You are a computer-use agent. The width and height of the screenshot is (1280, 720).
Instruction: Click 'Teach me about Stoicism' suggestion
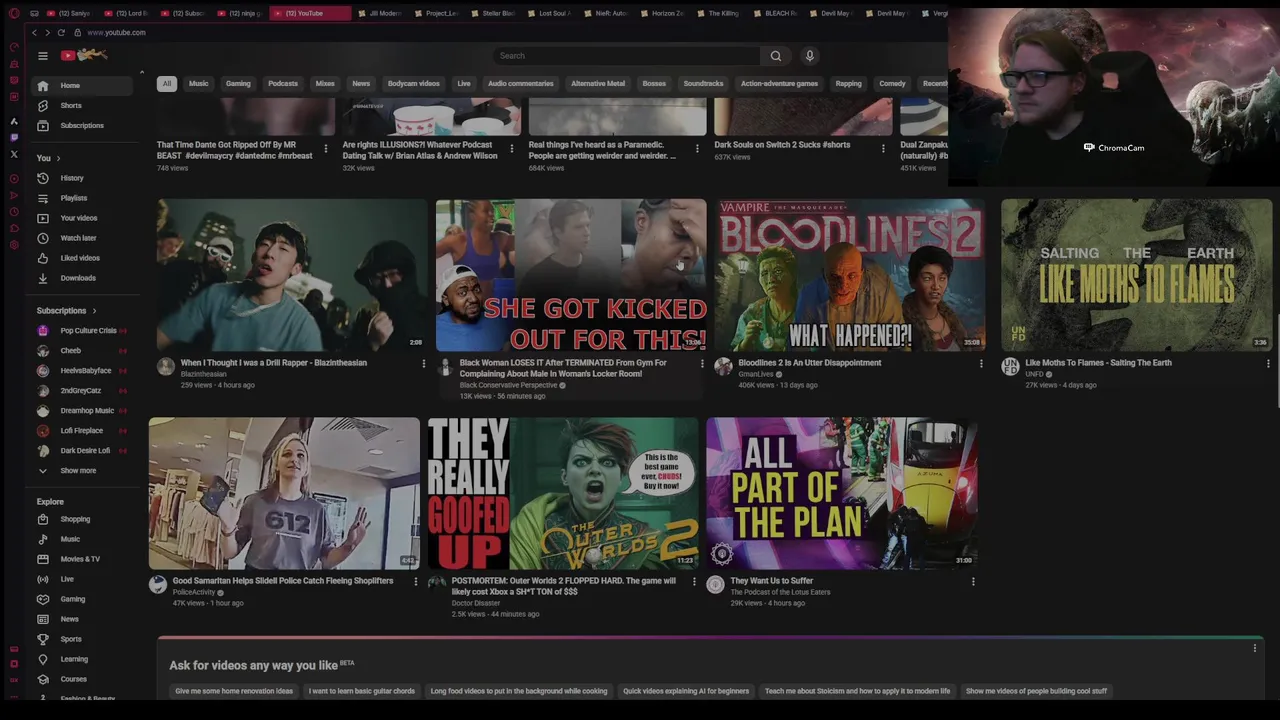(x=857, y=691)
